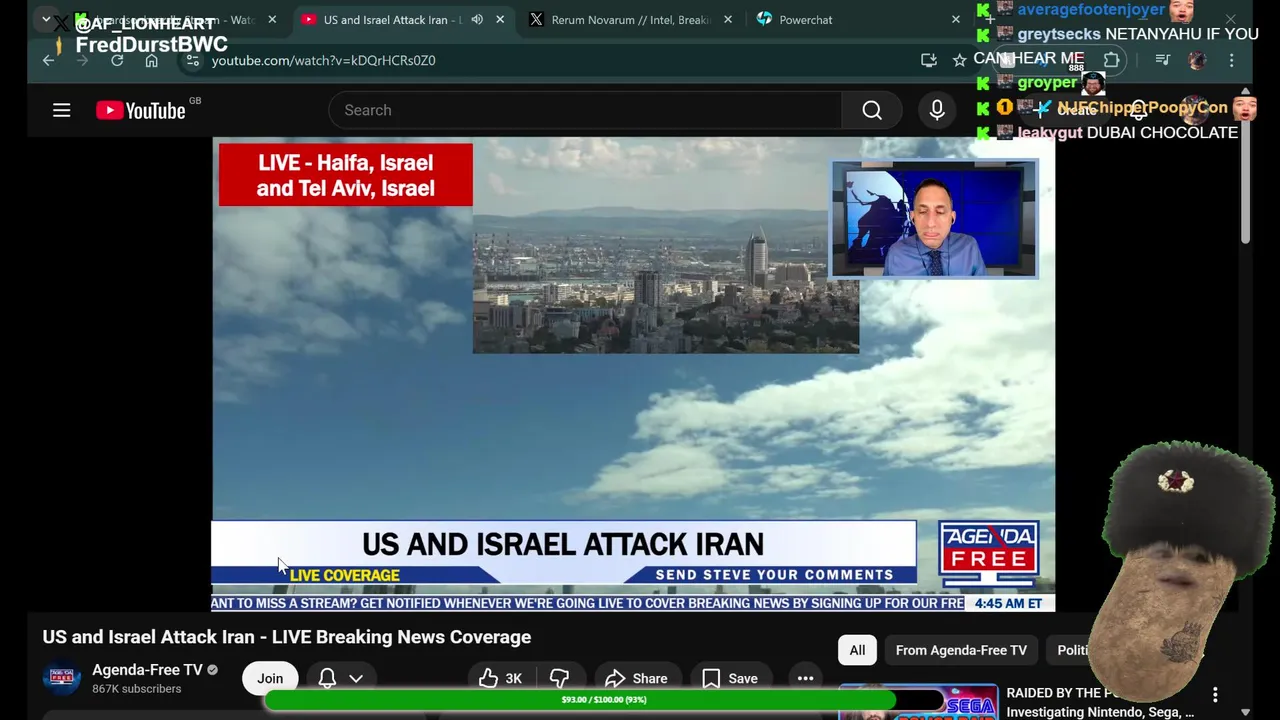Start voice search with the microphone icon

(937, 110)
